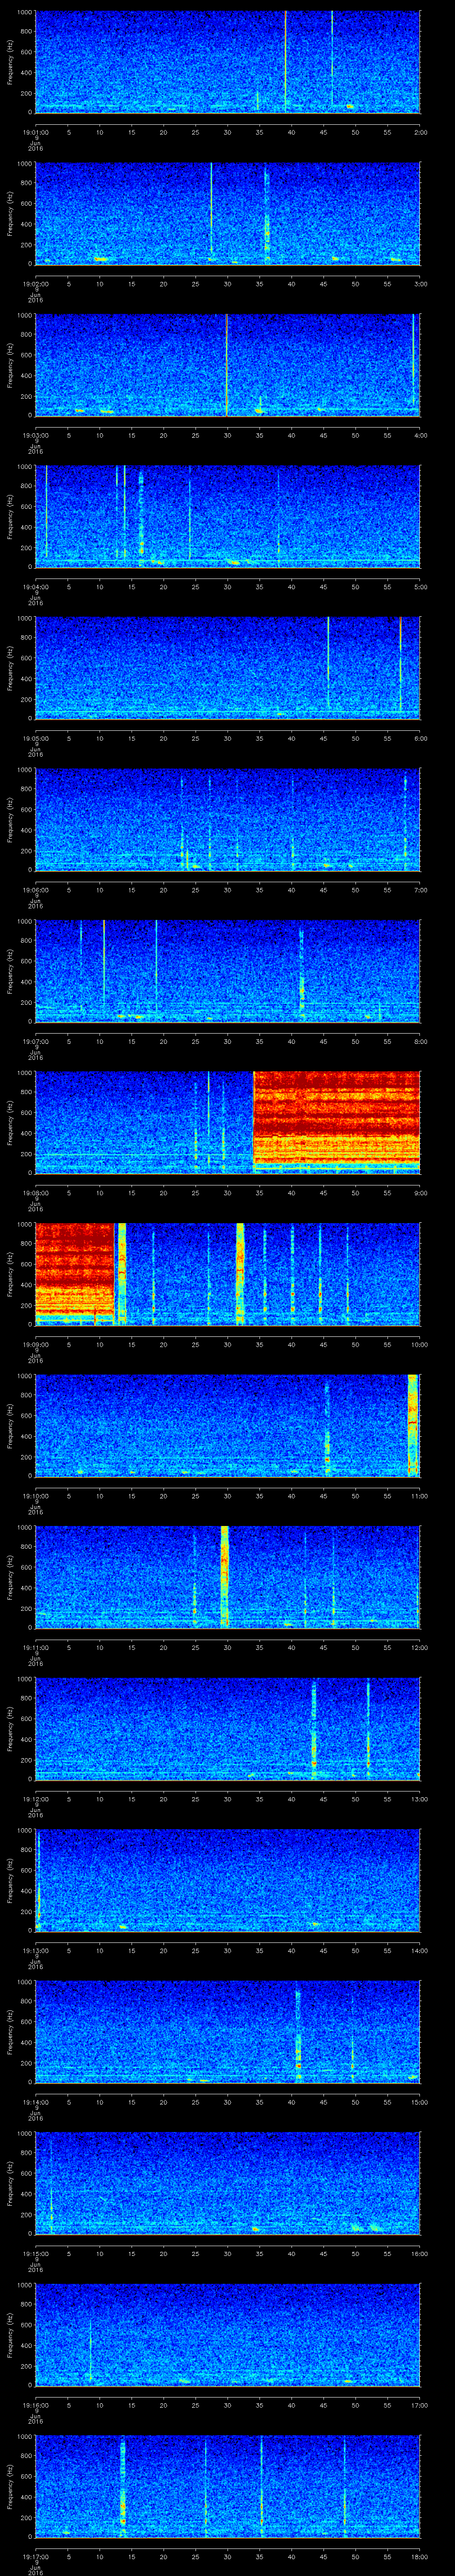Click the '5:00' end time label
This screenshot has width=455, height=2576.
(x=420, y=587)
